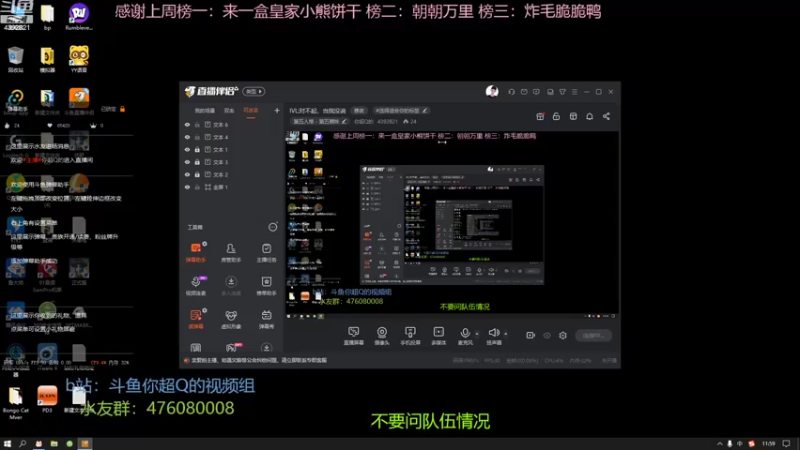The width and height of the screenshot is (800, 450).
Task: Expand the speaker options arrow
Action: (506, 334)
